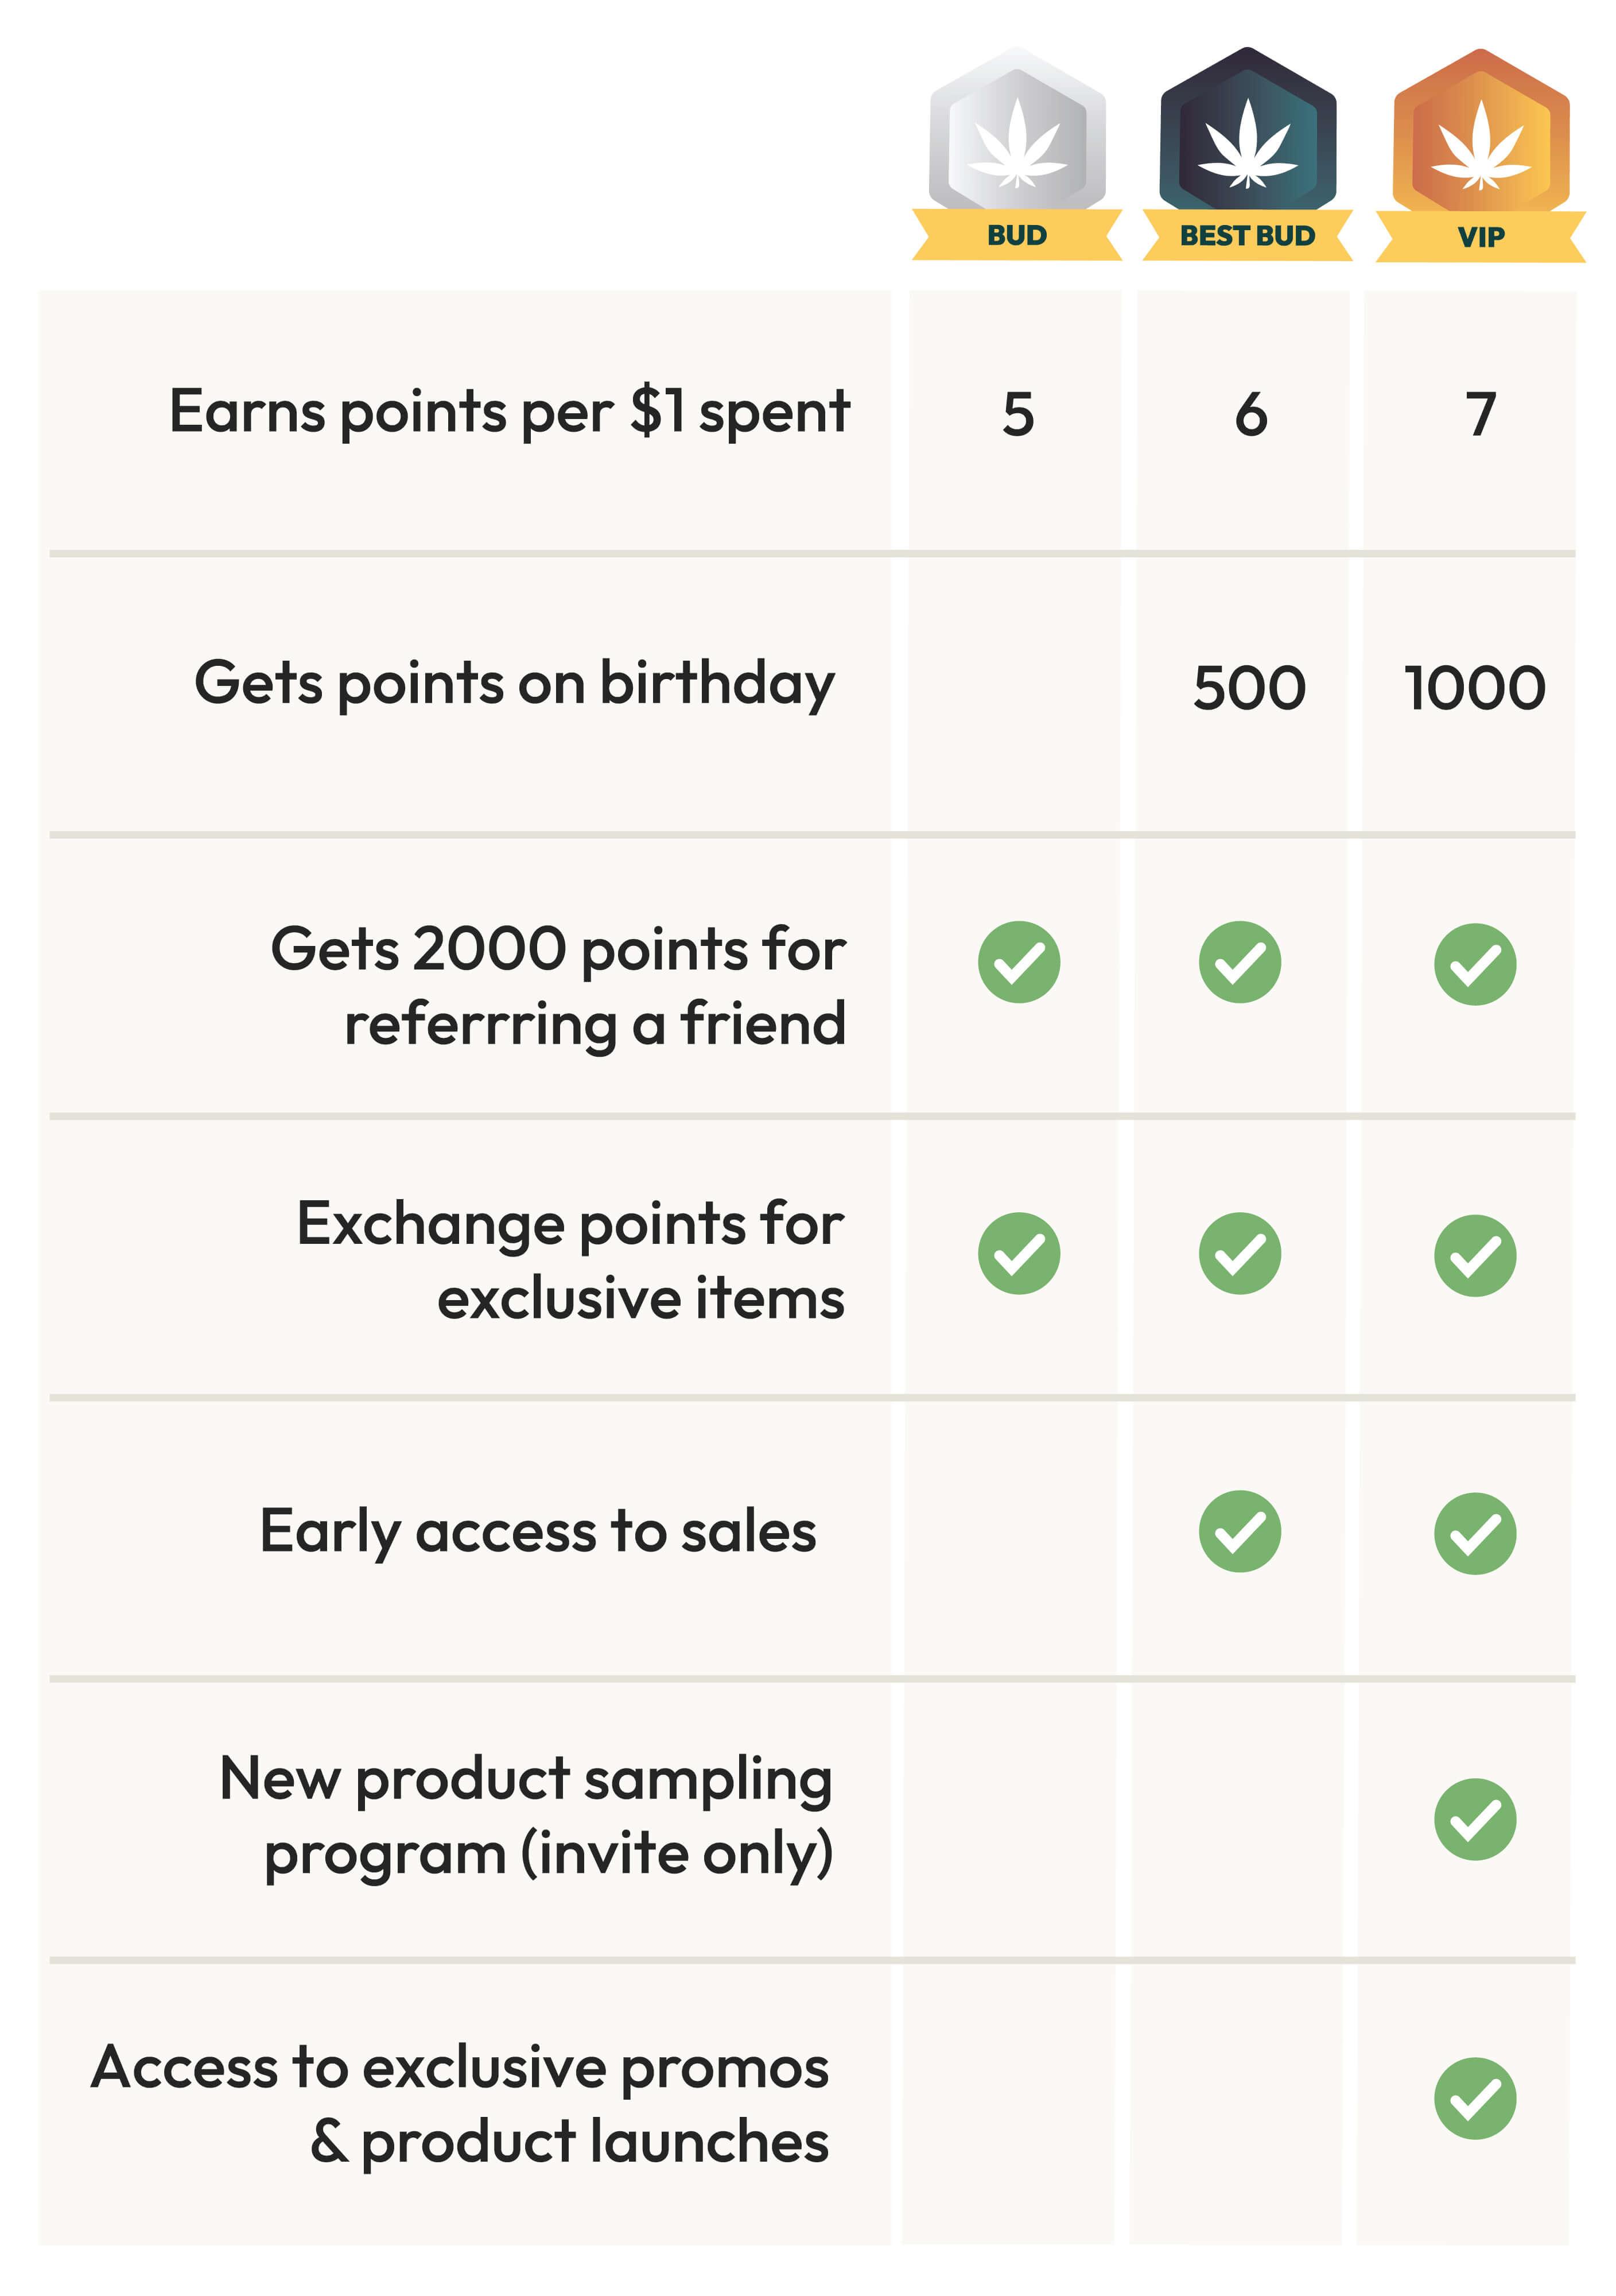The image size is (1616, 2296).
Task: Click the BUD yellow ribbon label
Action: point(1017,235)
